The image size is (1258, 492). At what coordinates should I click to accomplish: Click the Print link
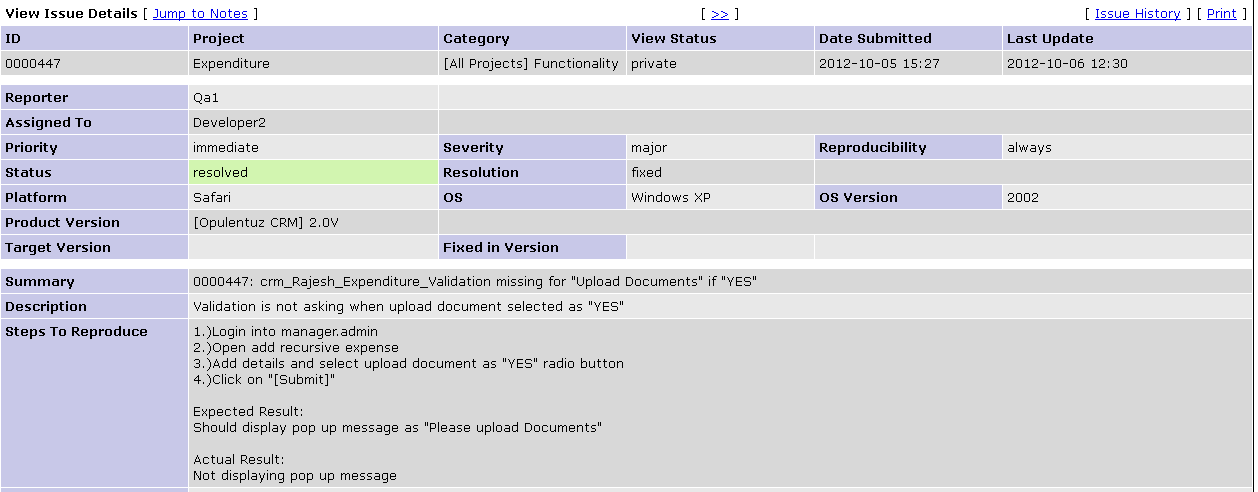coord(1221,13)
